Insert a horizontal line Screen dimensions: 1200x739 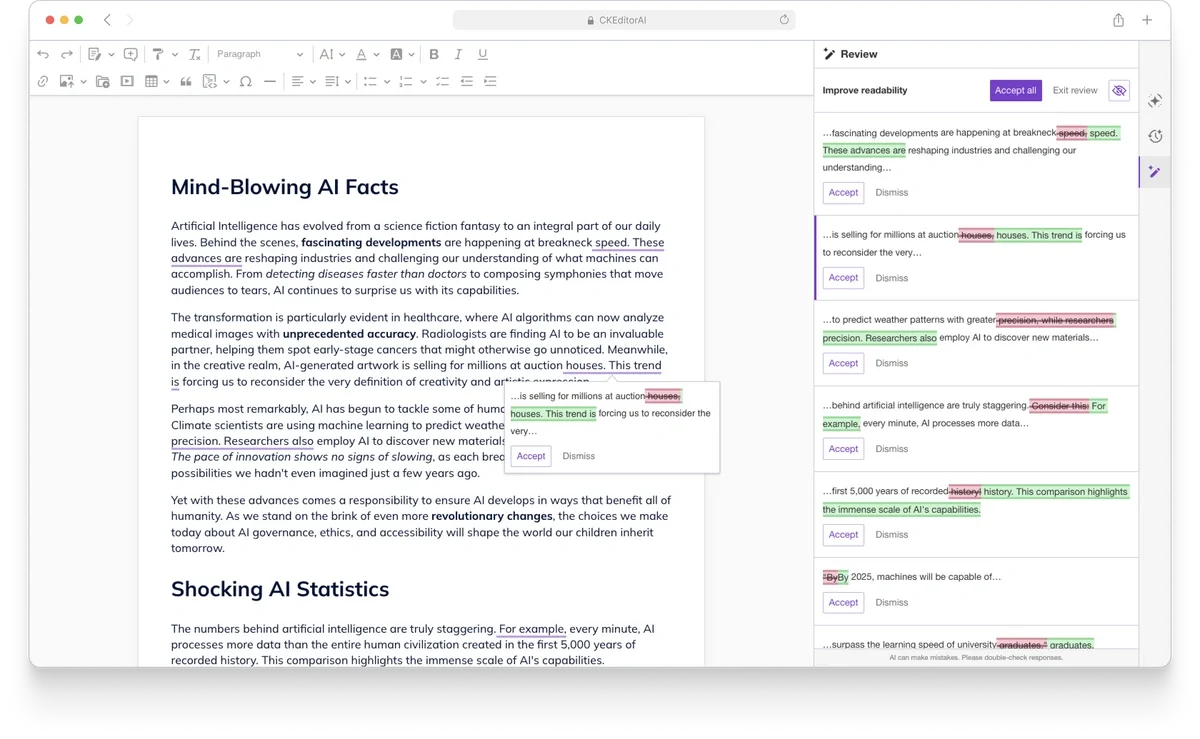(x=270, y=81)
